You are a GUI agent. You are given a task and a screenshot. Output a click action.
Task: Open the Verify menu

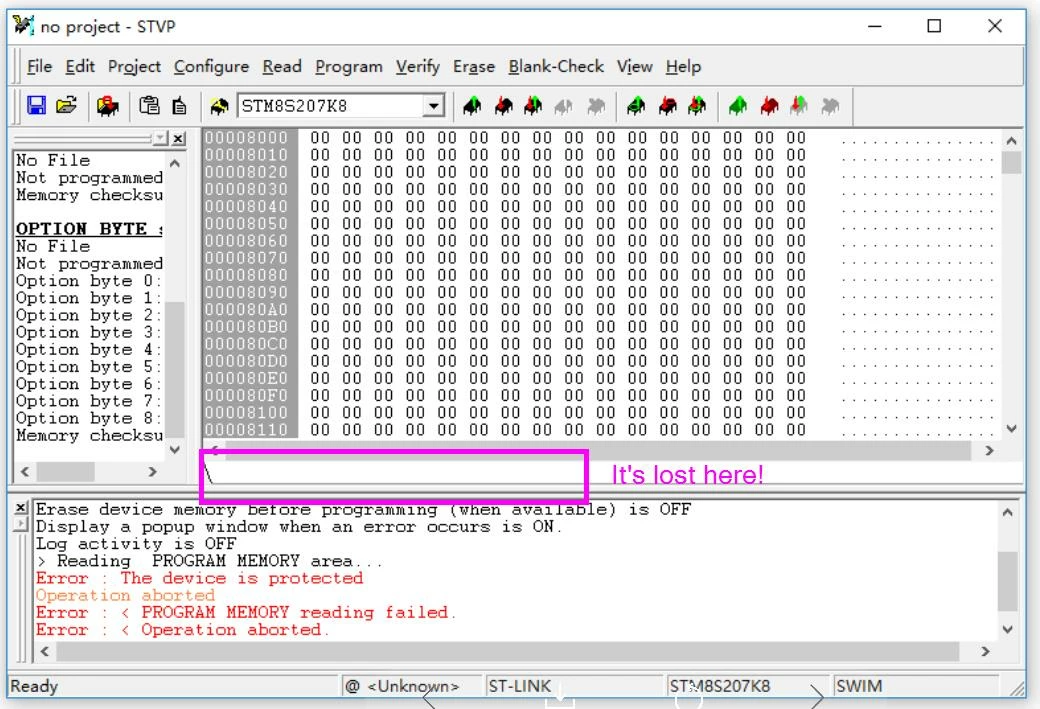418,66
